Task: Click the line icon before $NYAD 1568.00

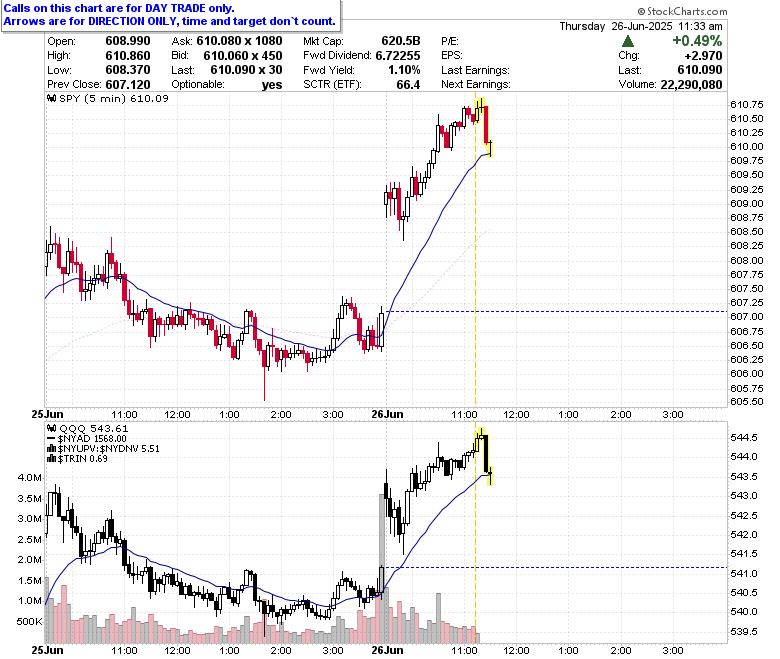Action: click(x=51, y=439)
